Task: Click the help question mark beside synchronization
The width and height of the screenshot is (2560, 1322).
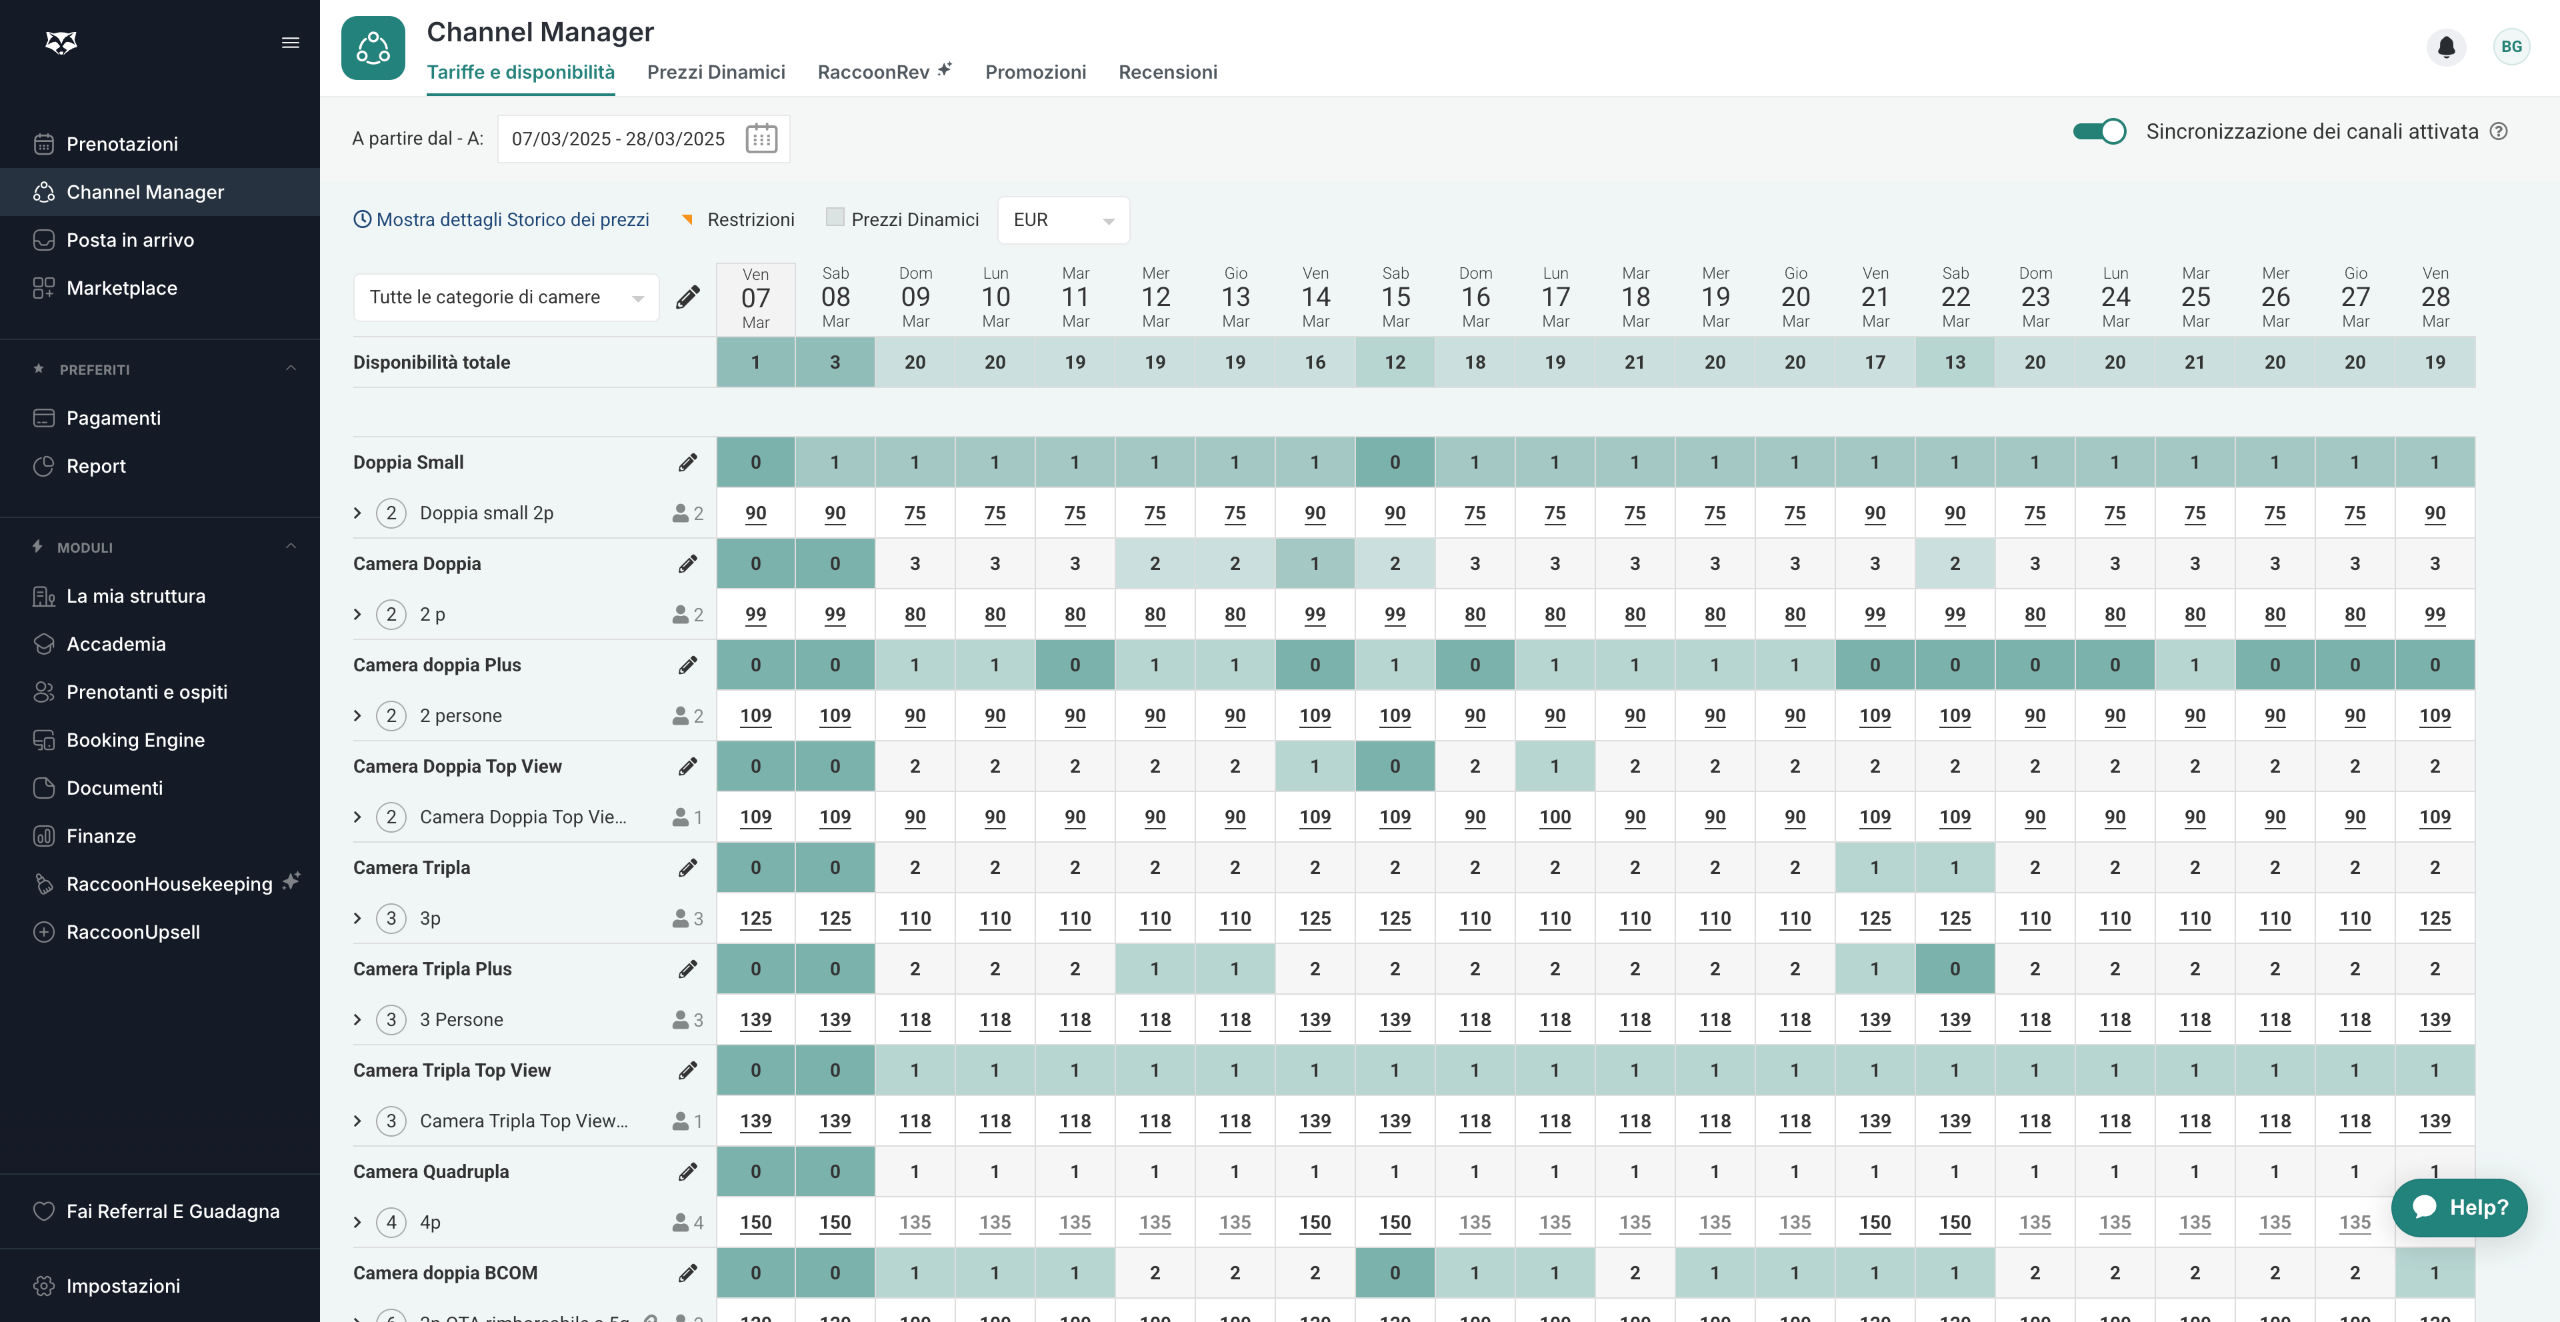Action: click(x=2499, y=131)
